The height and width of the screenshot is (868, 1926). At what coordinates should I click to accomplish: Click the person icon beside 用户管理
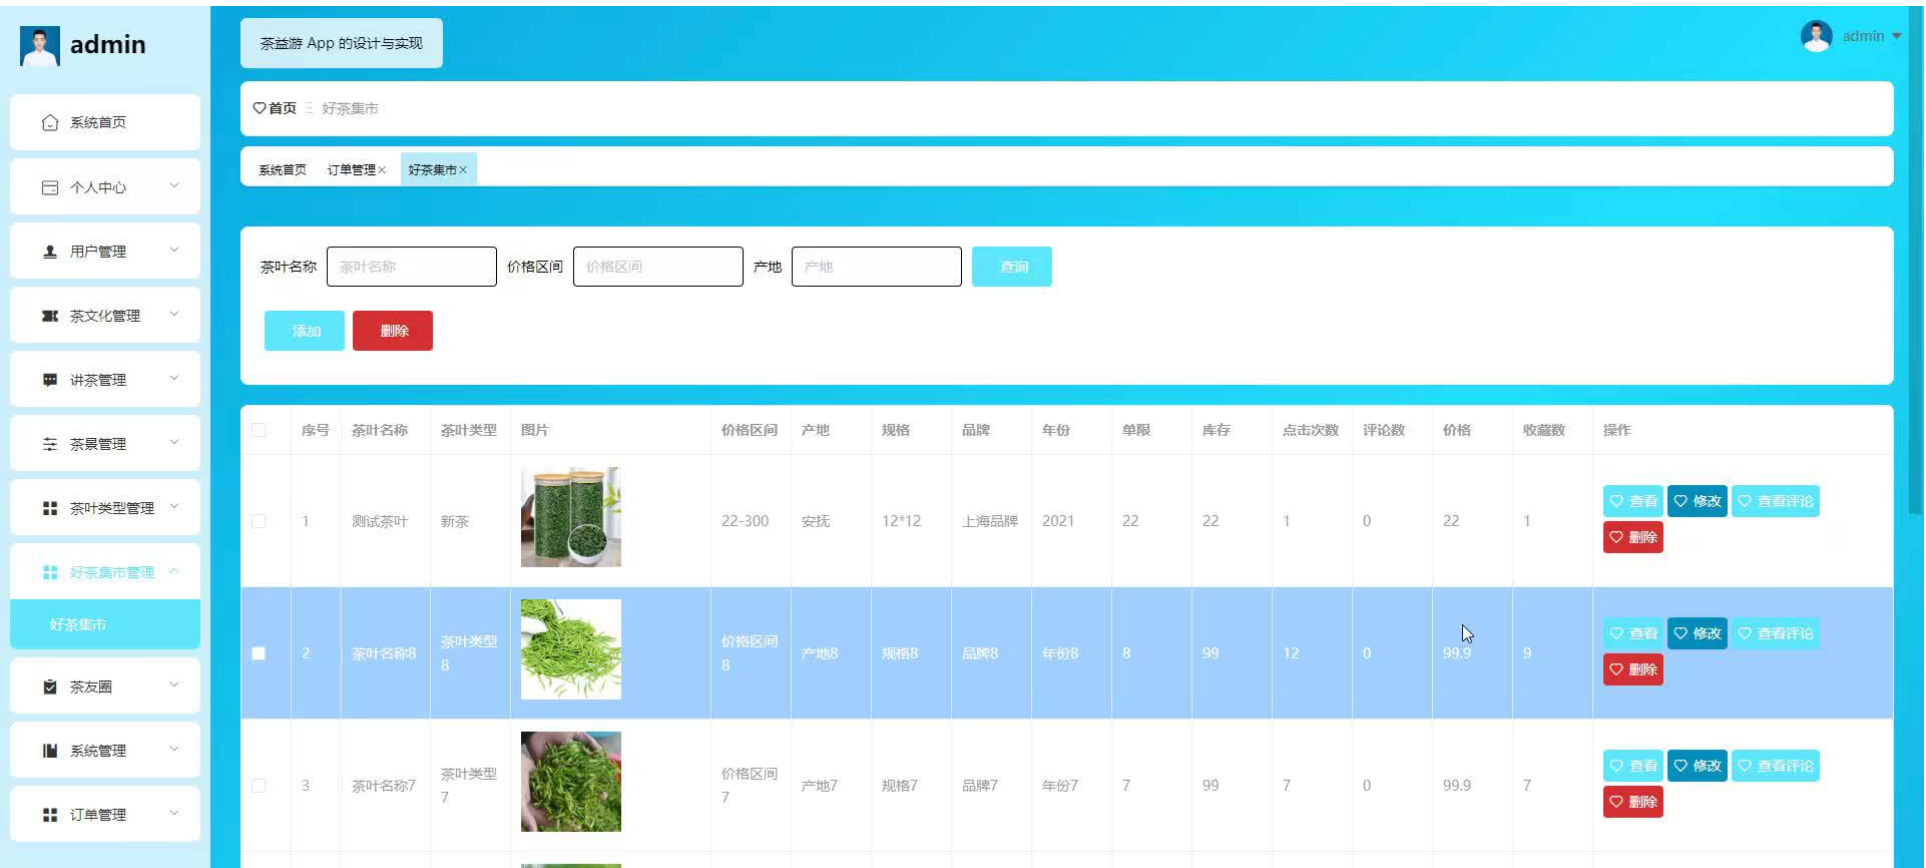[50, 251]
